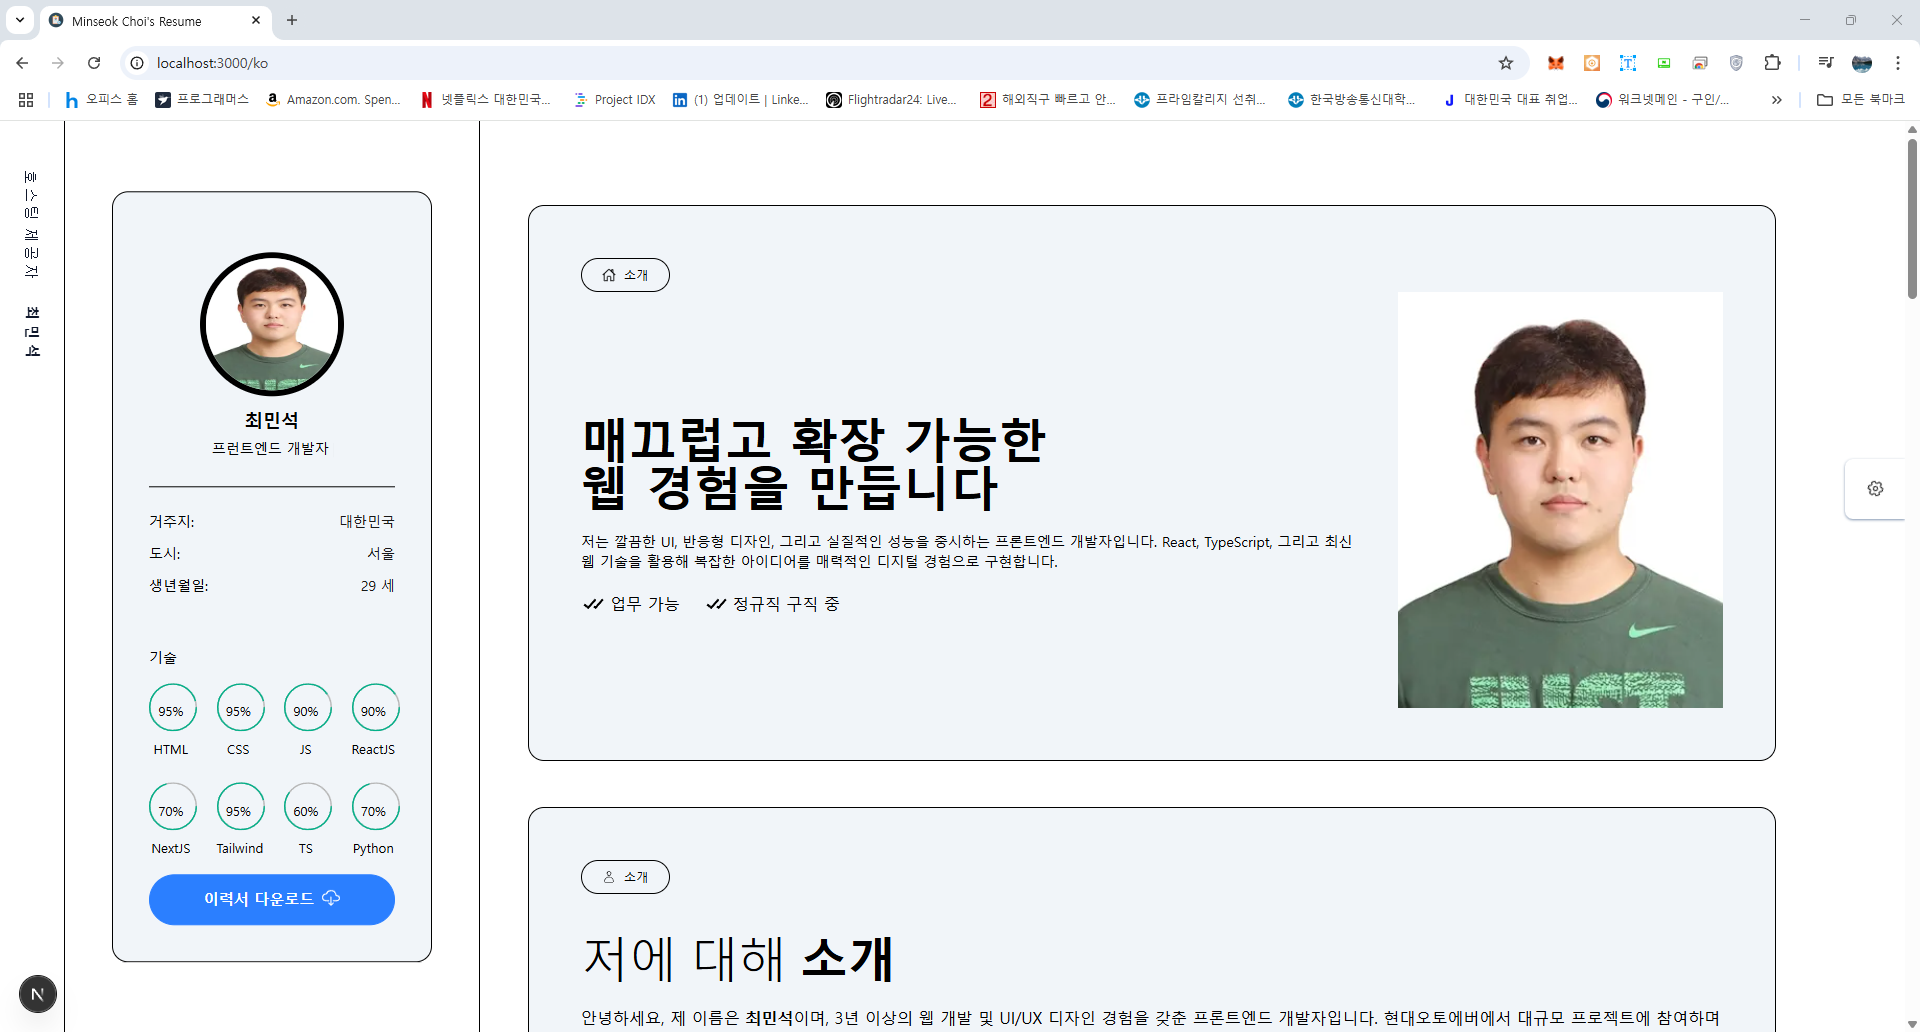The width and height of the screenshot is (1920, 1032).
Task: Open the extensions puzzle-piece menu
Action: point(1773,63)
